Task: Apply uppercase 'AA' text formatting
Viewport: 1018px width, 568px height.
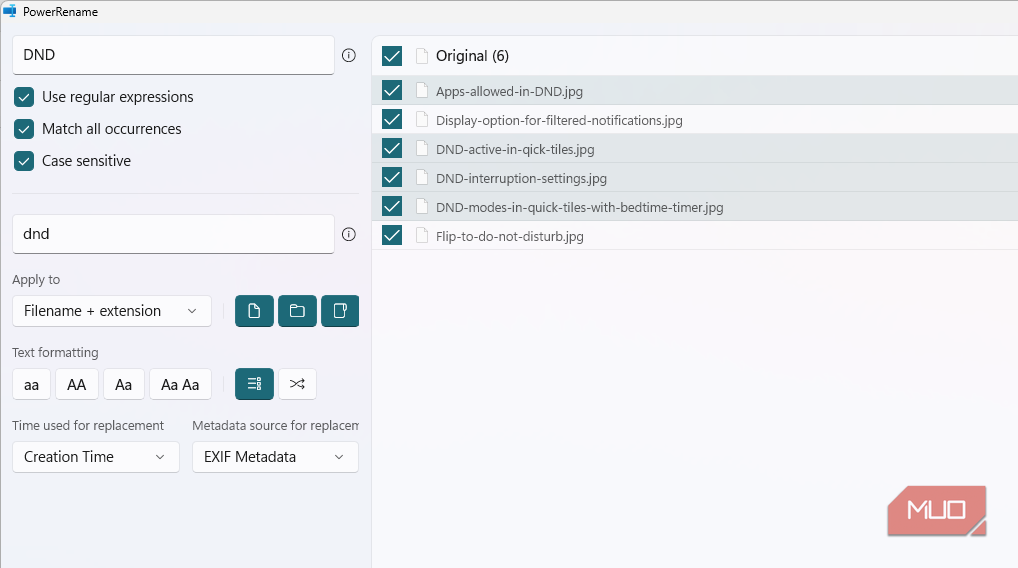Action: click(x=76, y=384)
